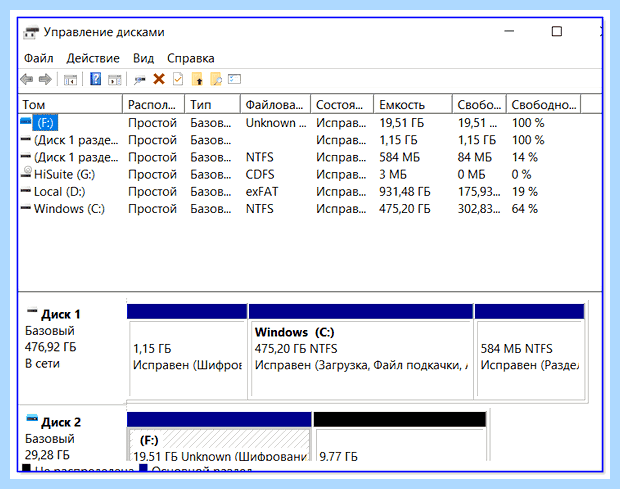Click the 19,51 ГБ capacity cell of F:
620x489 pixels.
[x=401, y=123]
